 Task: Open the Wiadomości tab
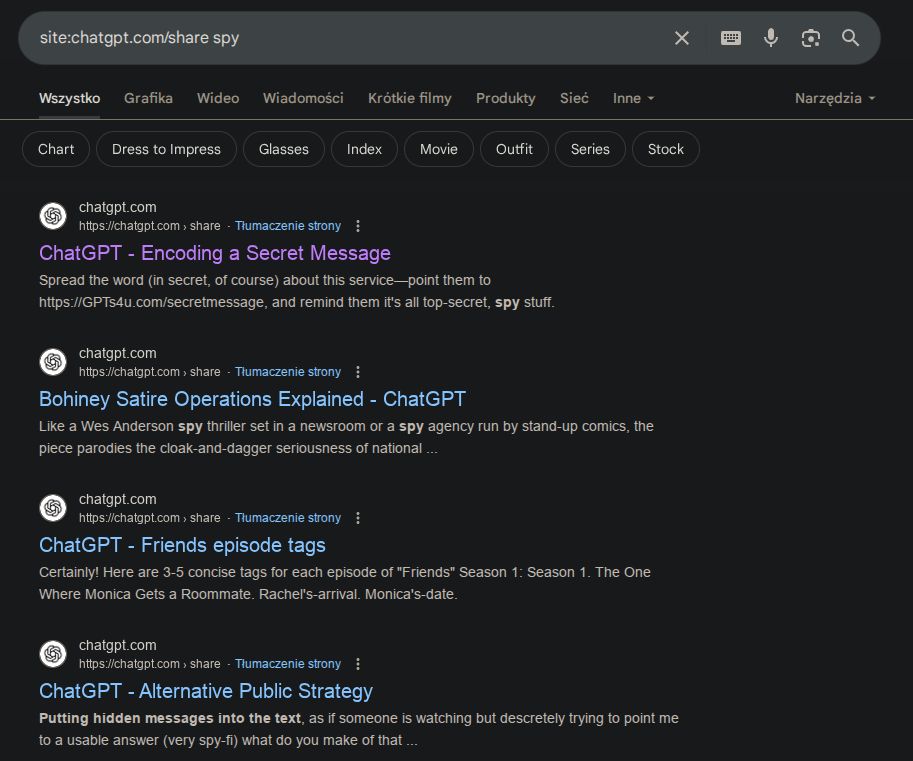[x=303, y=98]
